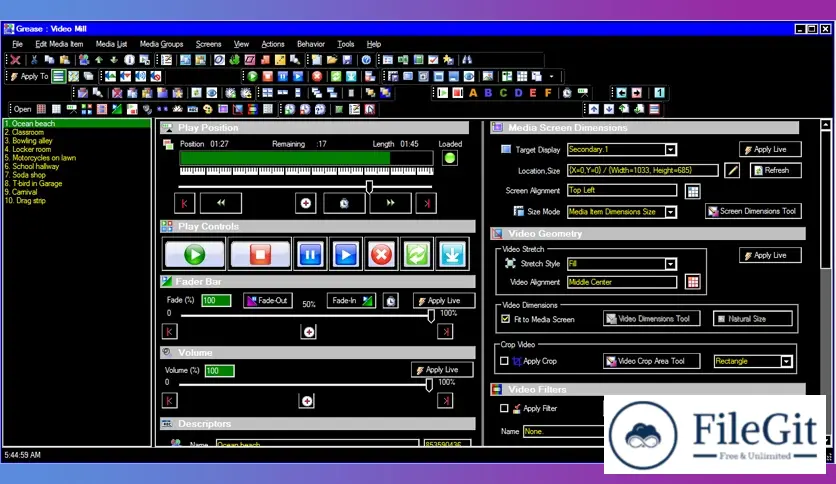Viewport: 836px width, 484px height.
Task: Open the Tools menu
Action: [x=345, y=44]
